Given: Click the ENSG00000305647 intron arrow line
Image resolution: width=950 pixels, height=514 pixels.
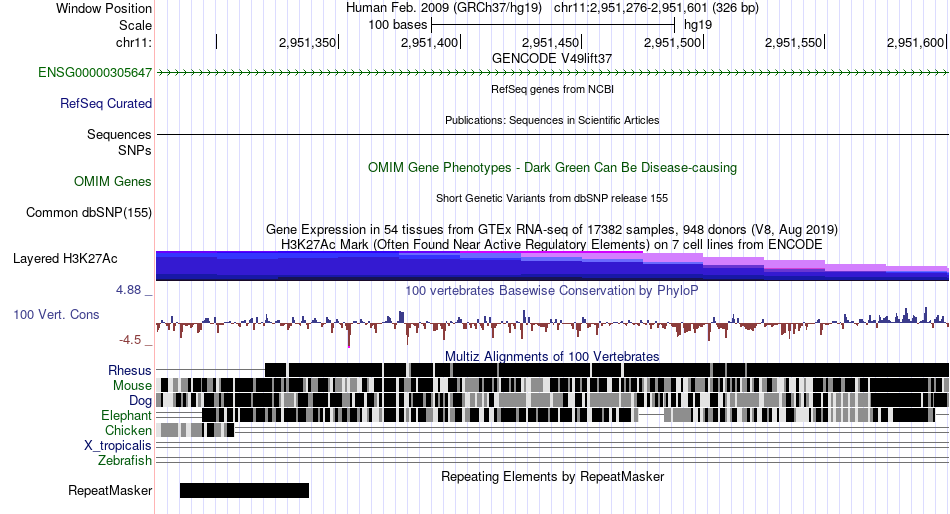Looking at the screenshot, I should (x=552, y=73).
